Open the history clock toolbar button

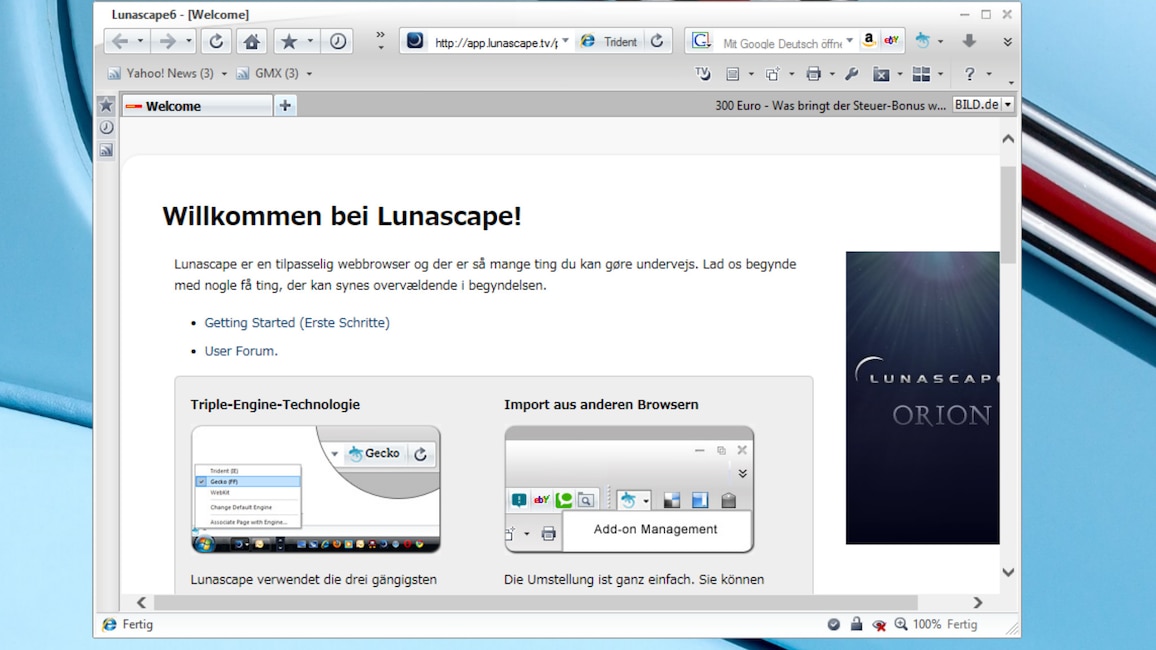(338, 41)
